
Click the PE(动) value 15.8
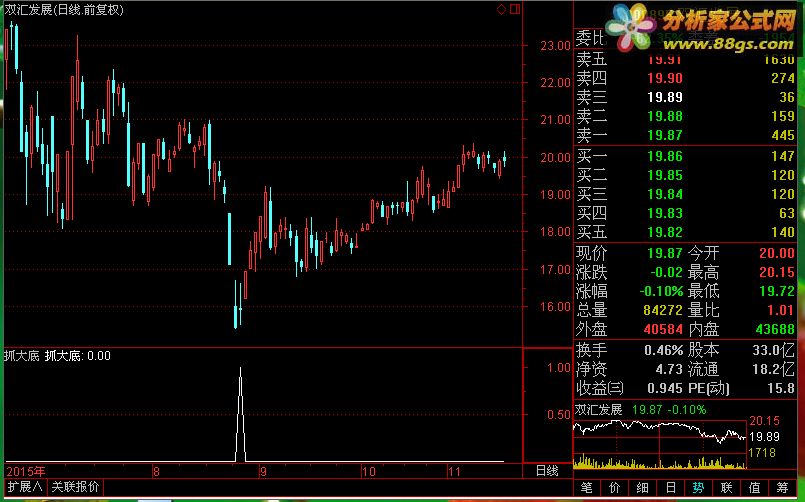[x=781, y=388]
